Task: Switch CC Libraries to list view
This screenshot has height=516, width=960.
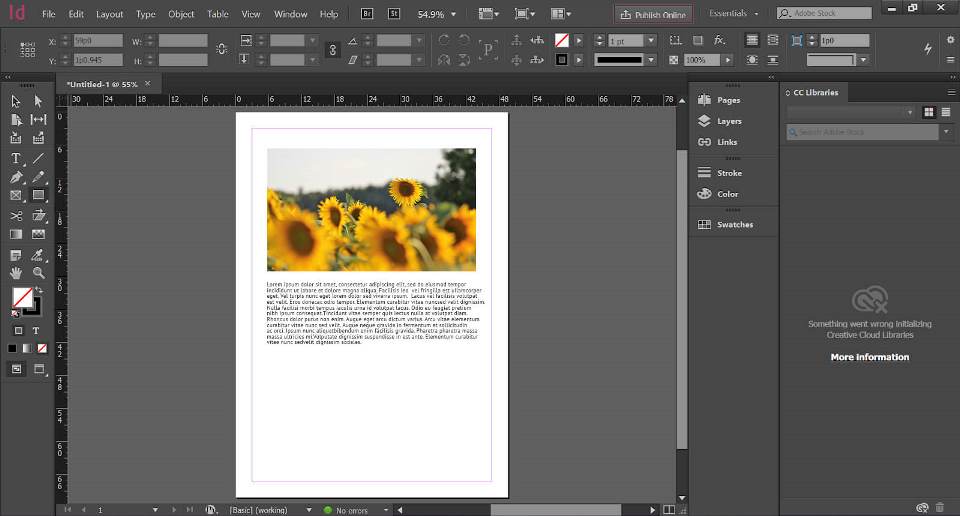Action: [x=944, y=112]
